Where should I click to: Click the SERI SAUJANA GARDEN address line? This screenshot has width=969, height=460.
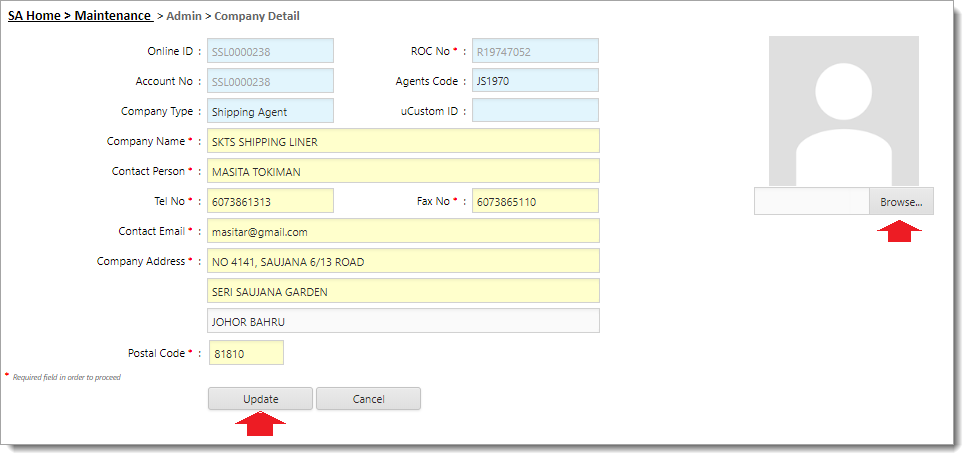coord(403,292)
